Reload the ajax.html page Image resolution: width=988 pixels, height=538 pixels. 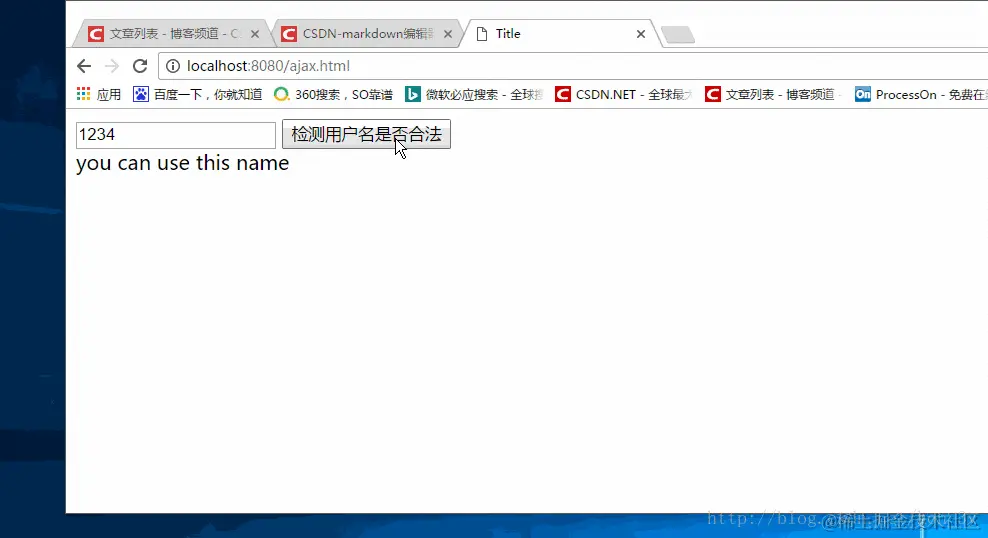click(x=140, y=66)
